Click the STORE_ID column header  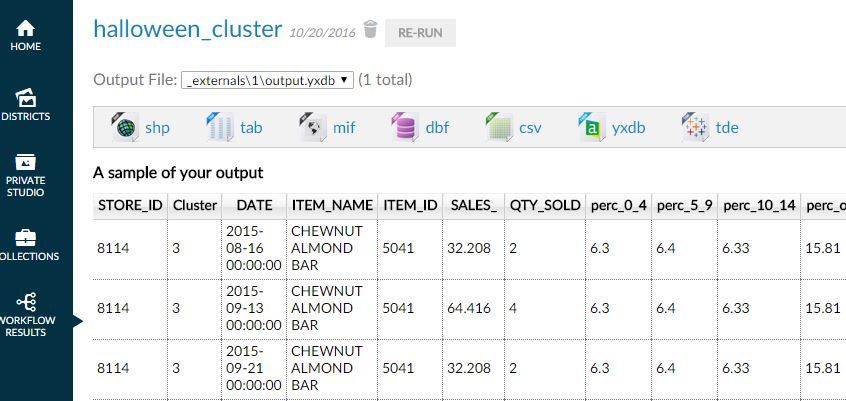click(x=130, y=206)
